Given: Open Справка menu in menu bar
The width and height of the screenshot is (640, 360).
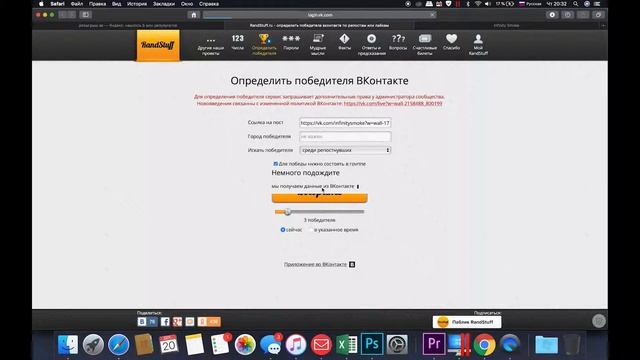Looking at the screenshot, I should point(209,4).
